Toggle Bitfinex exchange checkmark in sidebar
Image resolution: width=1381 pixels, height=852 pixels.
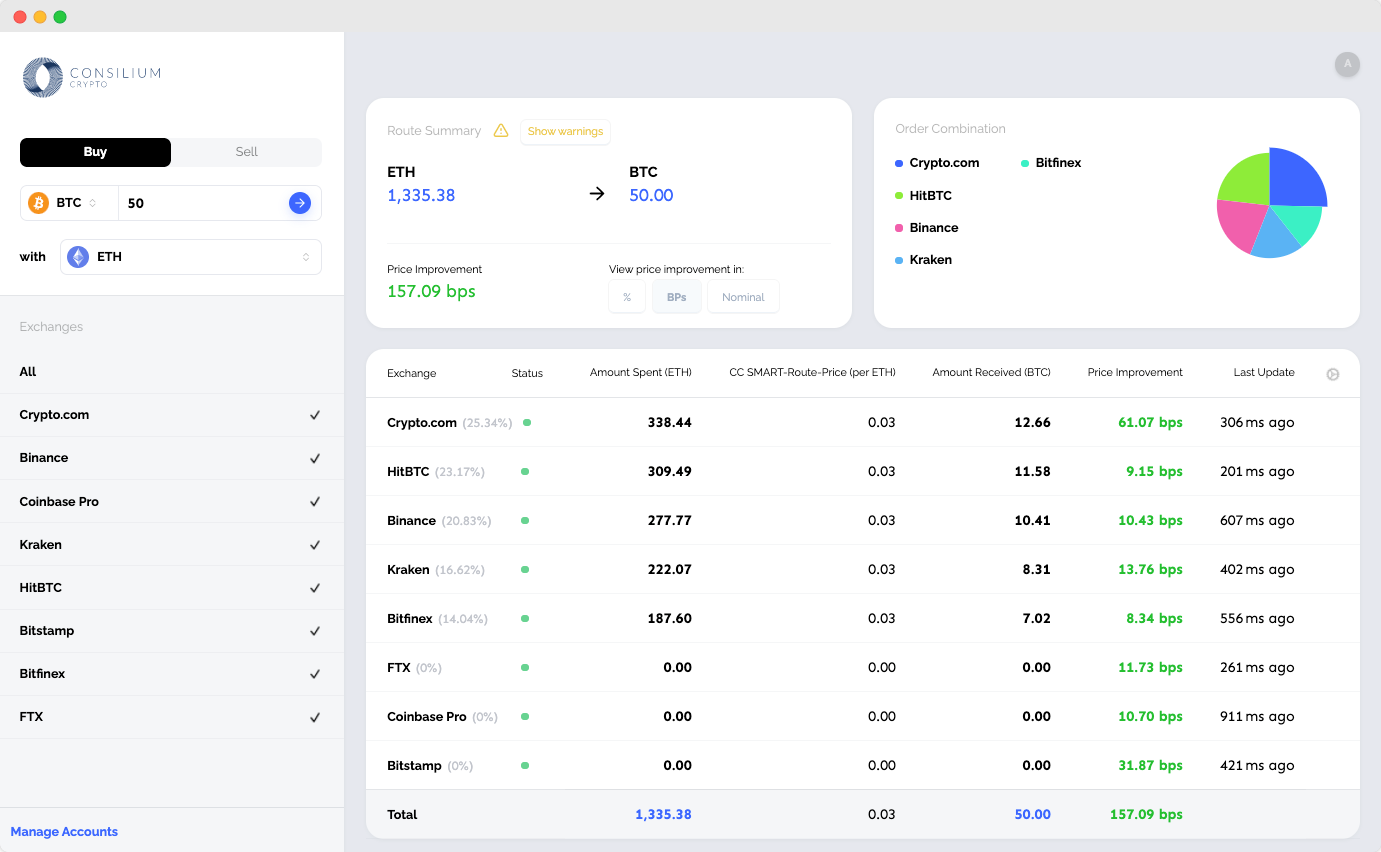click(315, 674)
